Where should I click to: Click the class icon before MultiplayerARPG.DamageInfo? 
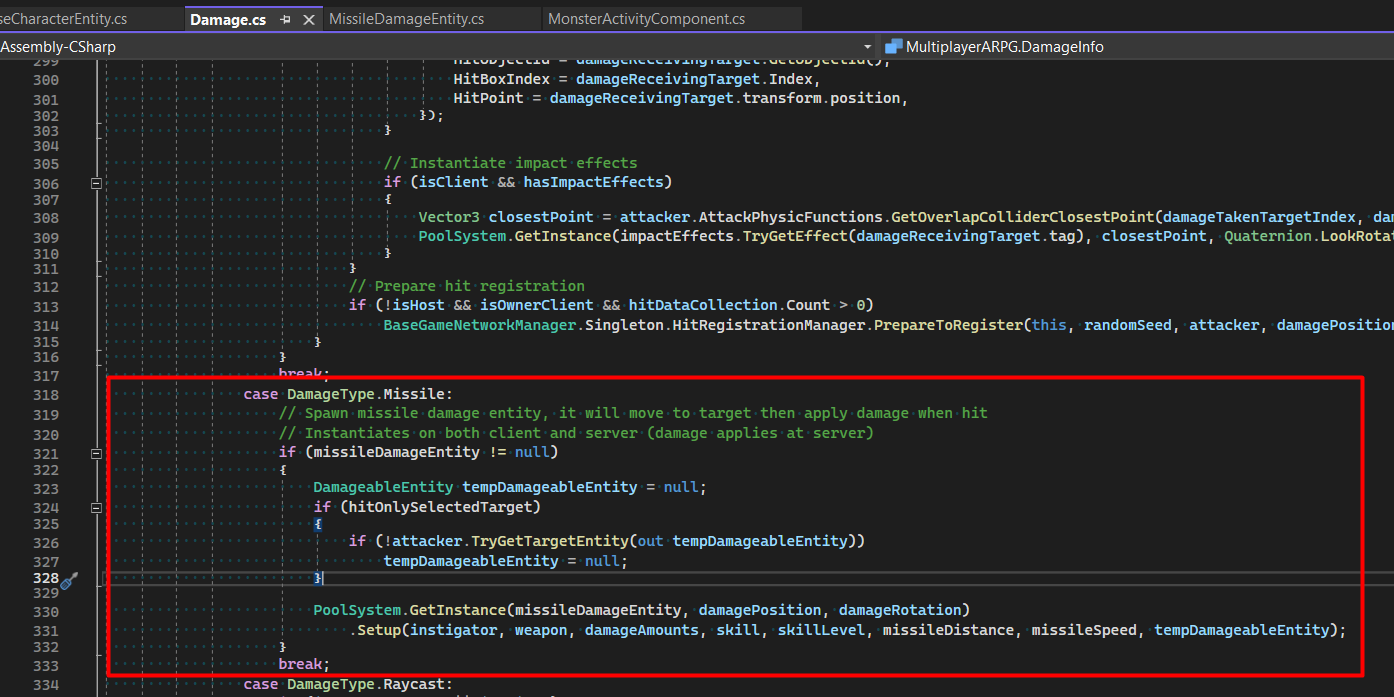[893, 46]
